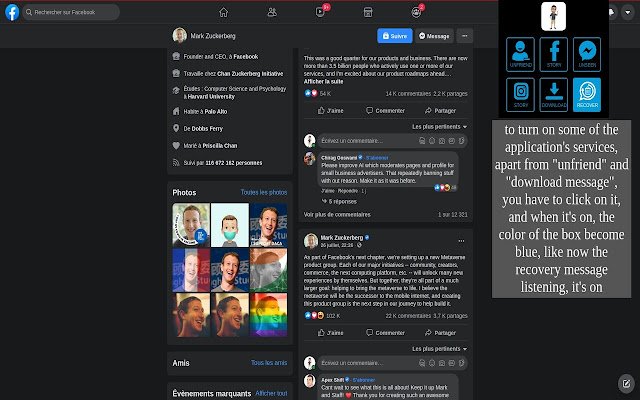Click the Chan Zuckerberg Initiative link
Screen dimensions: 640x400
tap(250, 74)
